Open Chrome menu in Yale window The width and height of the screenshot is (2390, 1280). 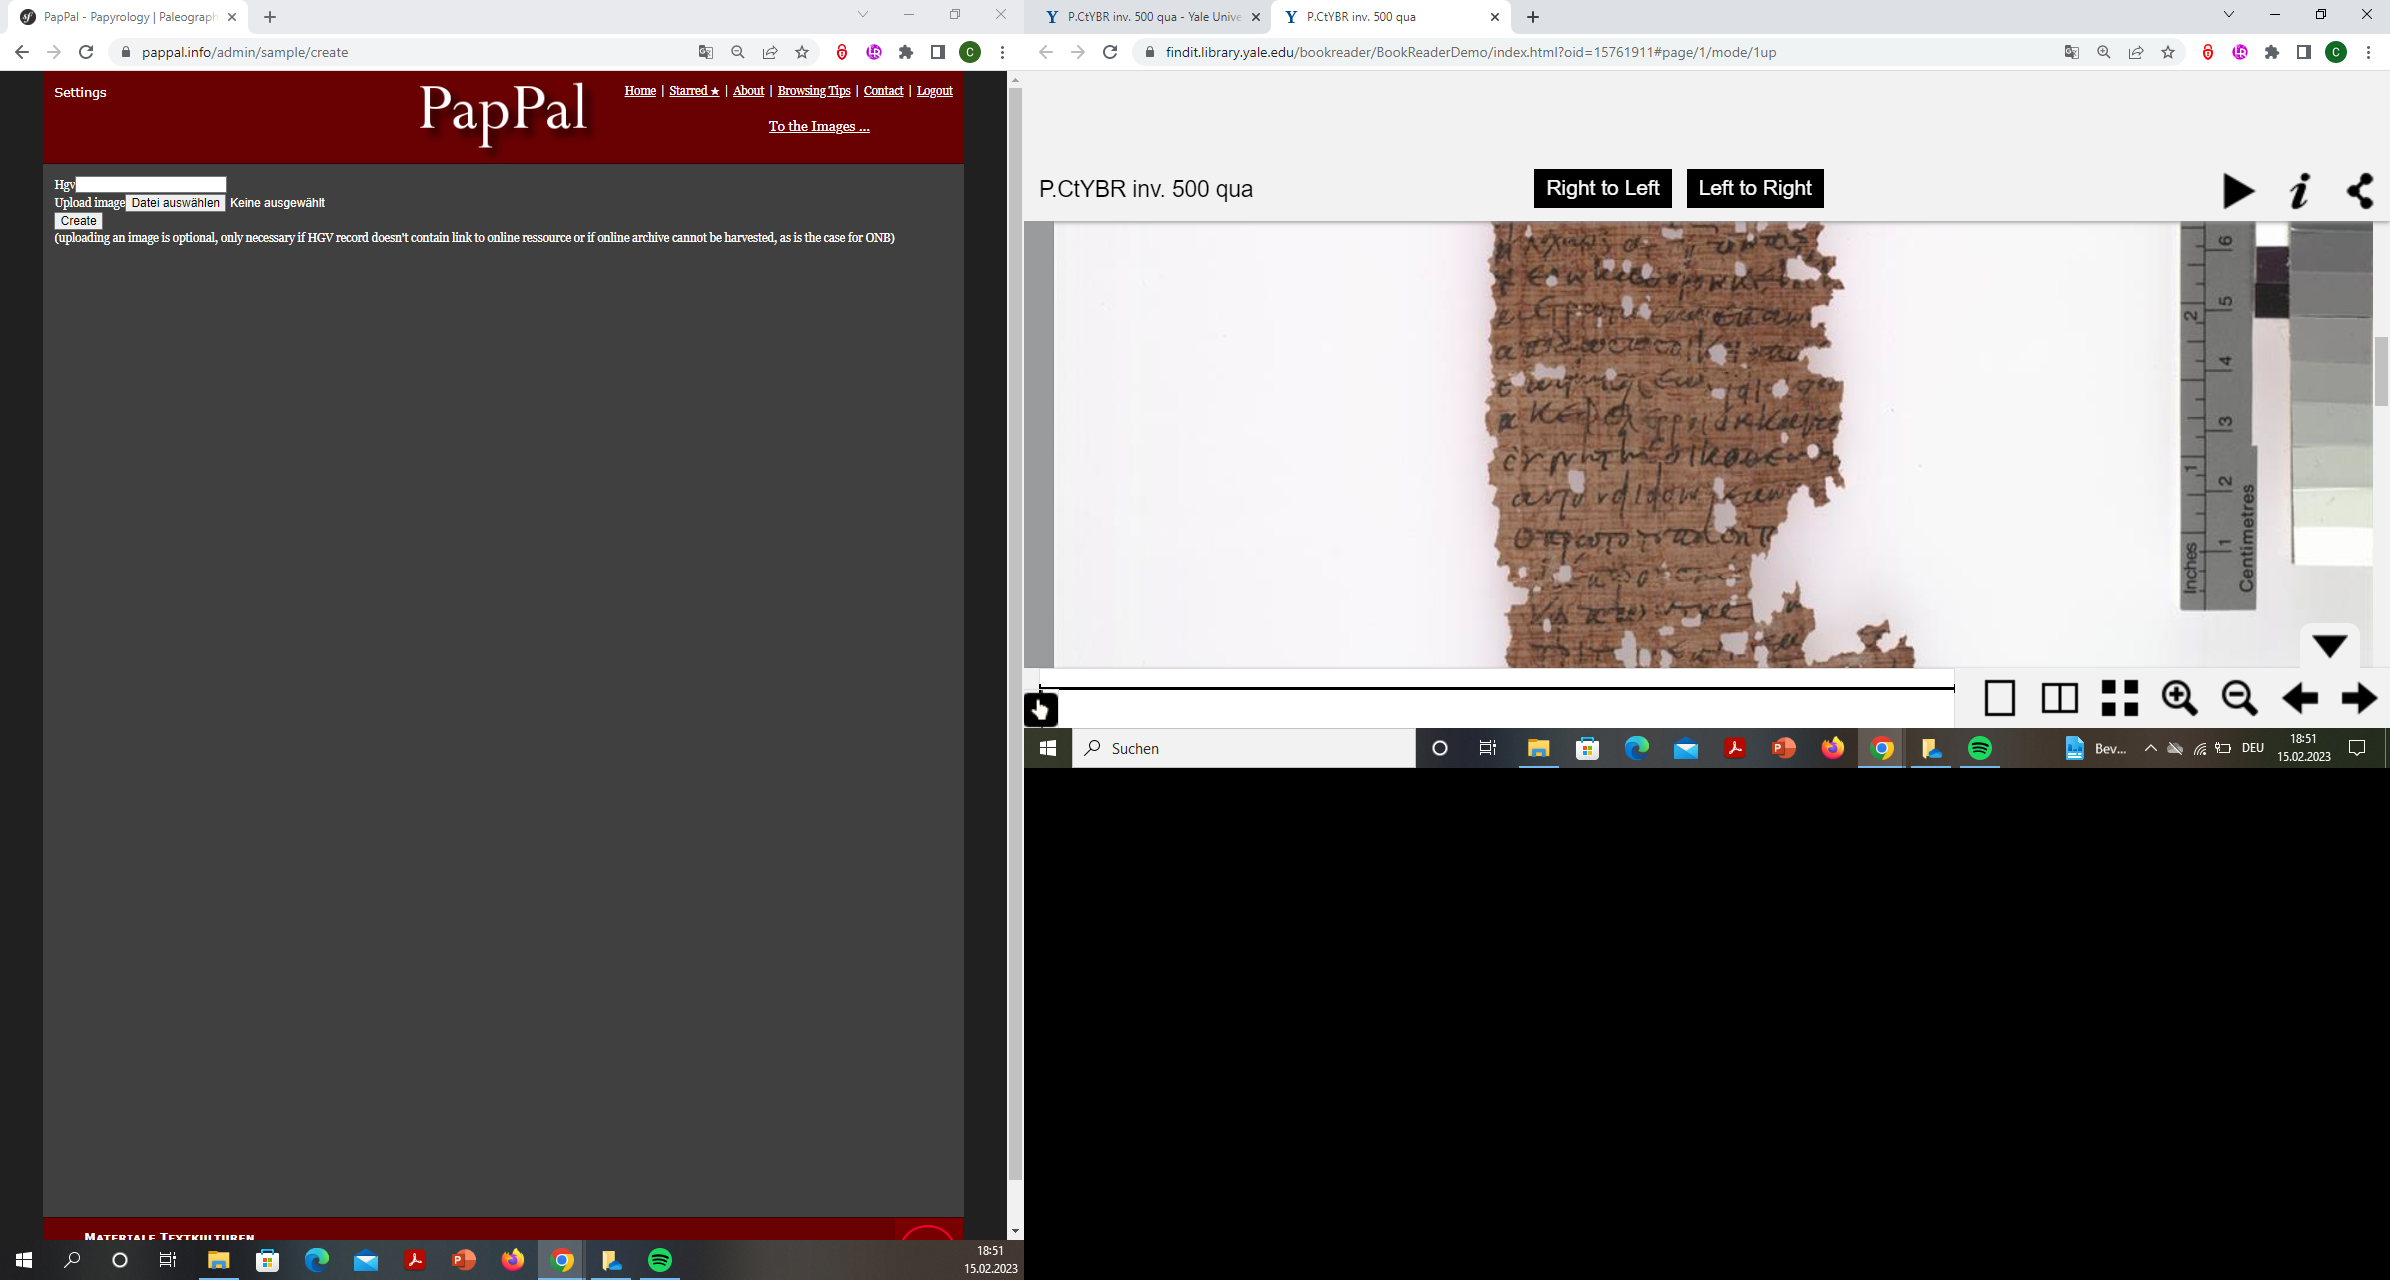click(x=2368, y=52)
